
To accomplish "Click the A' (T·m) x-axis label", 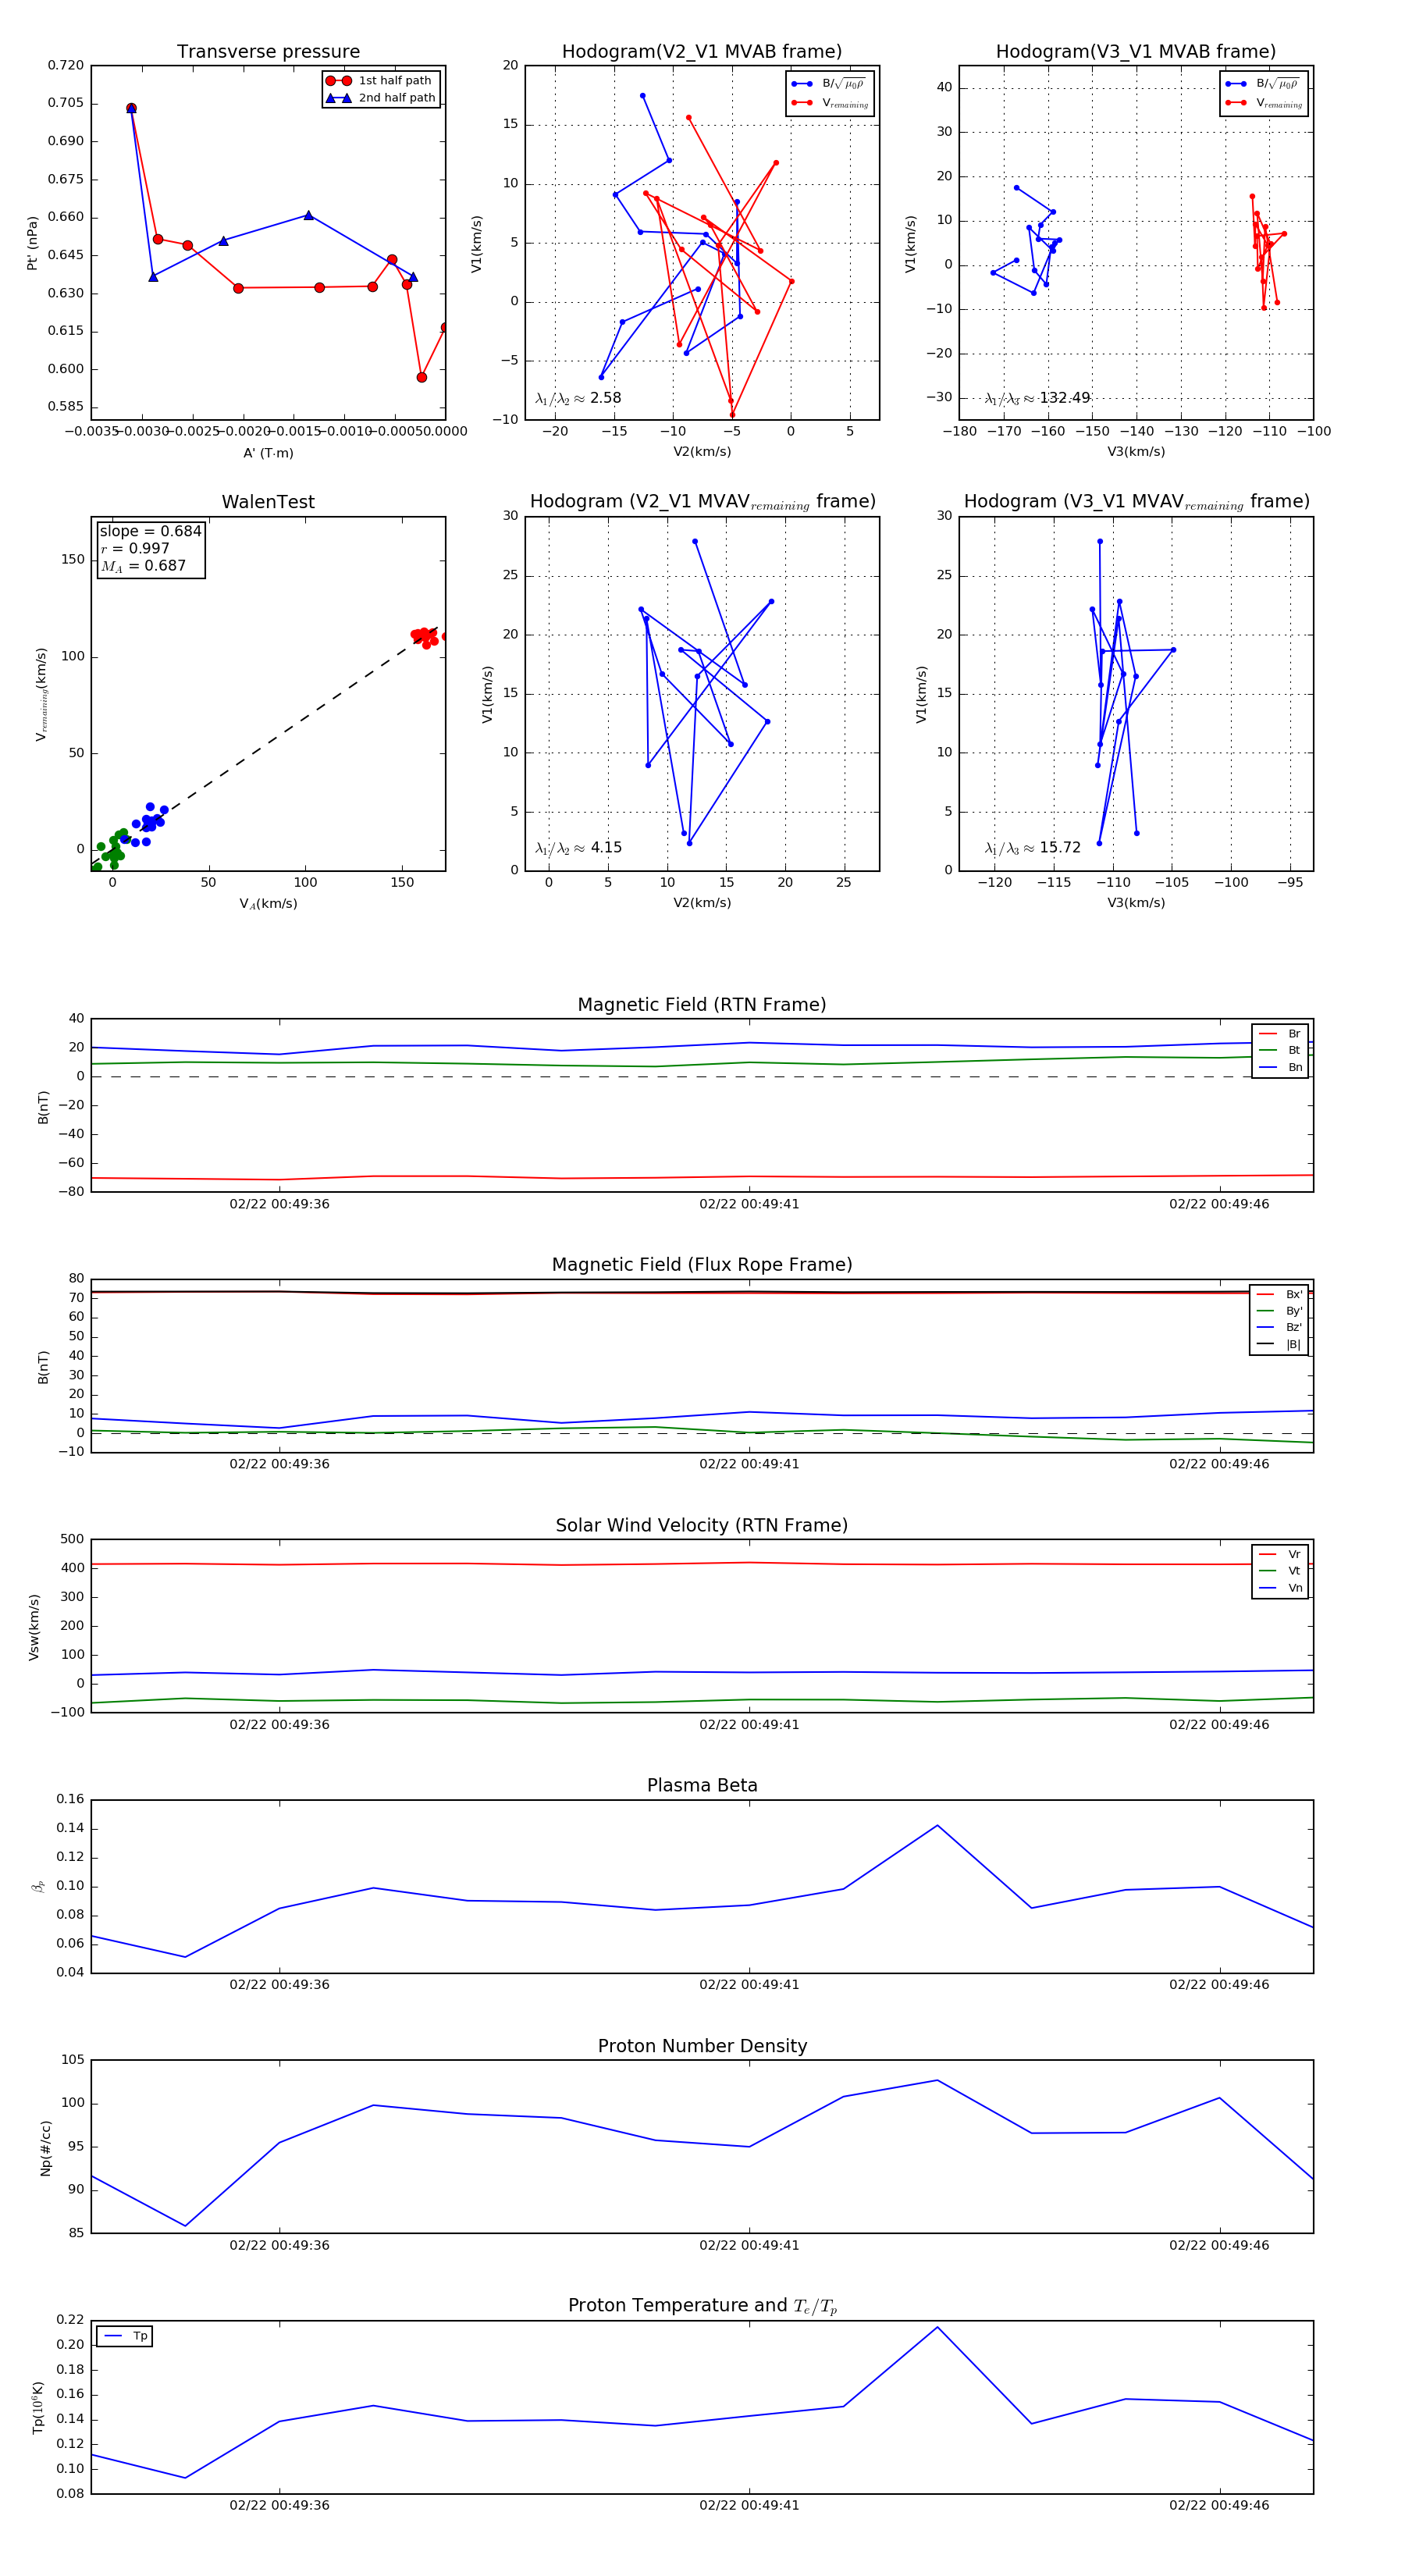I will pos(268,453).
